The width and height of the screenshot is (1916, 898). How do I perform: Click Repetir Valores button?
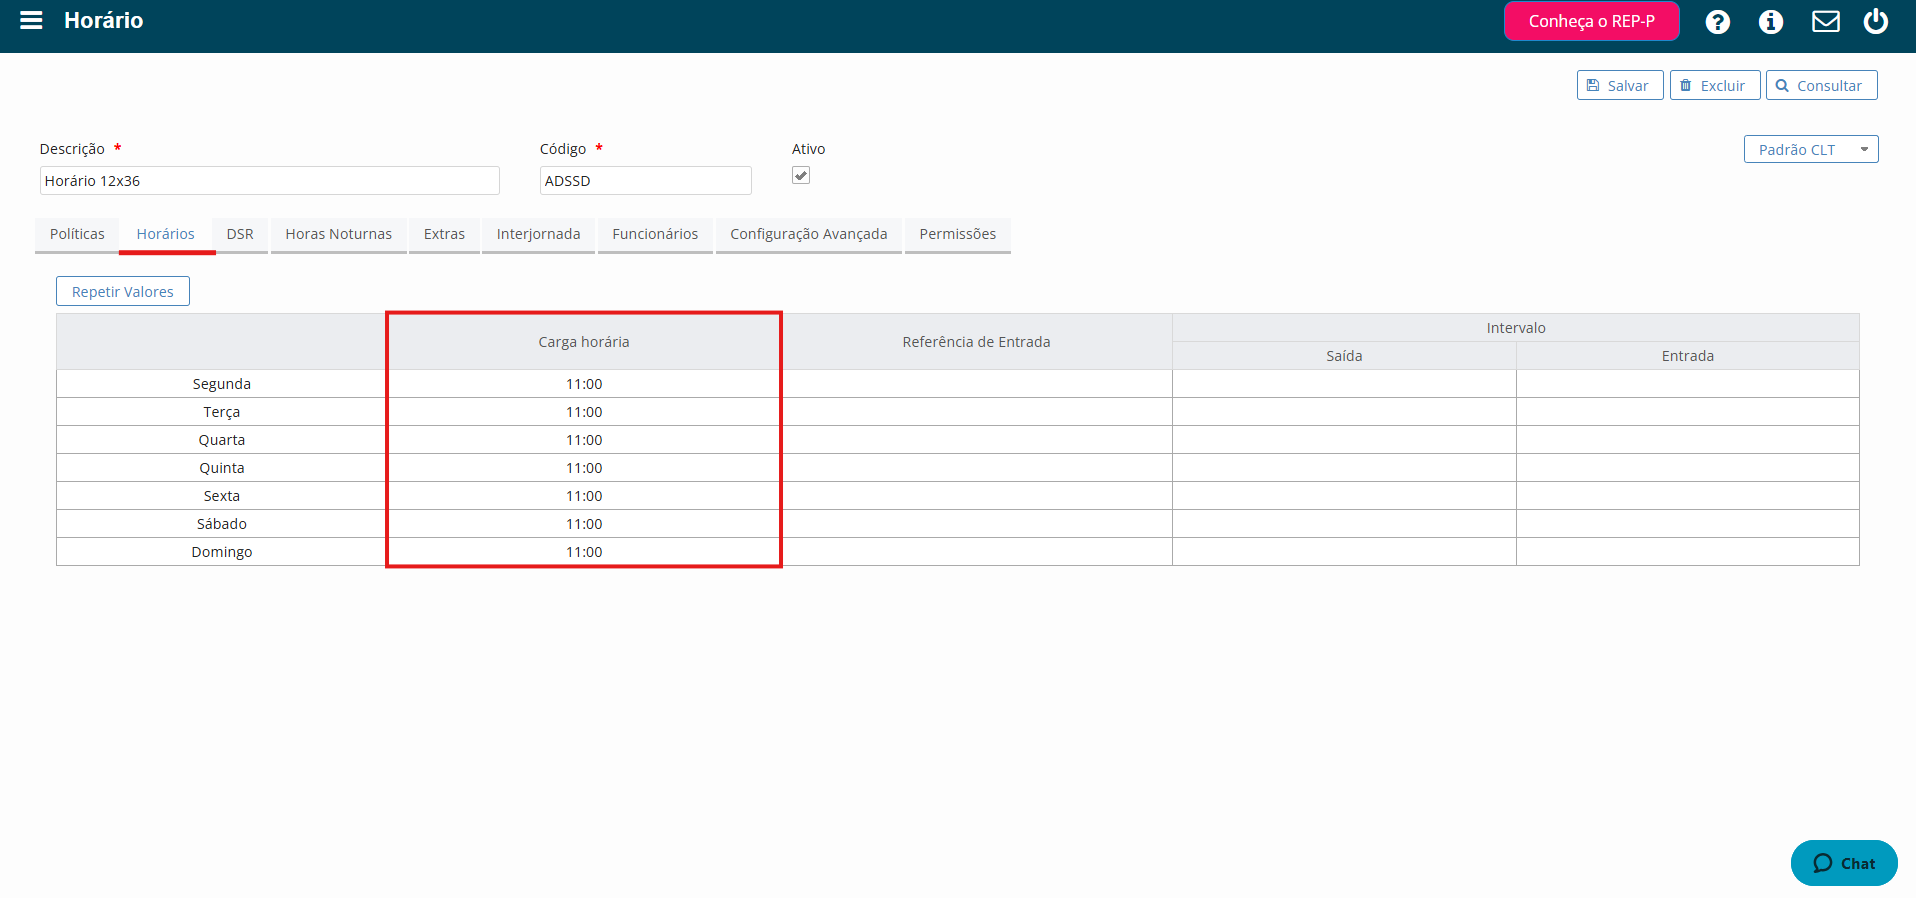[x=123, y=291]
